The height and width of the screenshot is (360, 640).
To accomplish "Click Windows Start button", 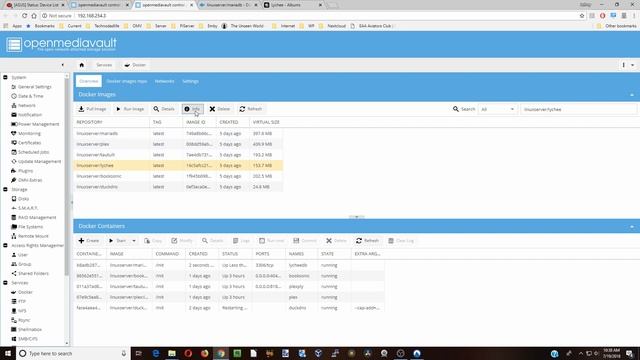I will (8, 353).
